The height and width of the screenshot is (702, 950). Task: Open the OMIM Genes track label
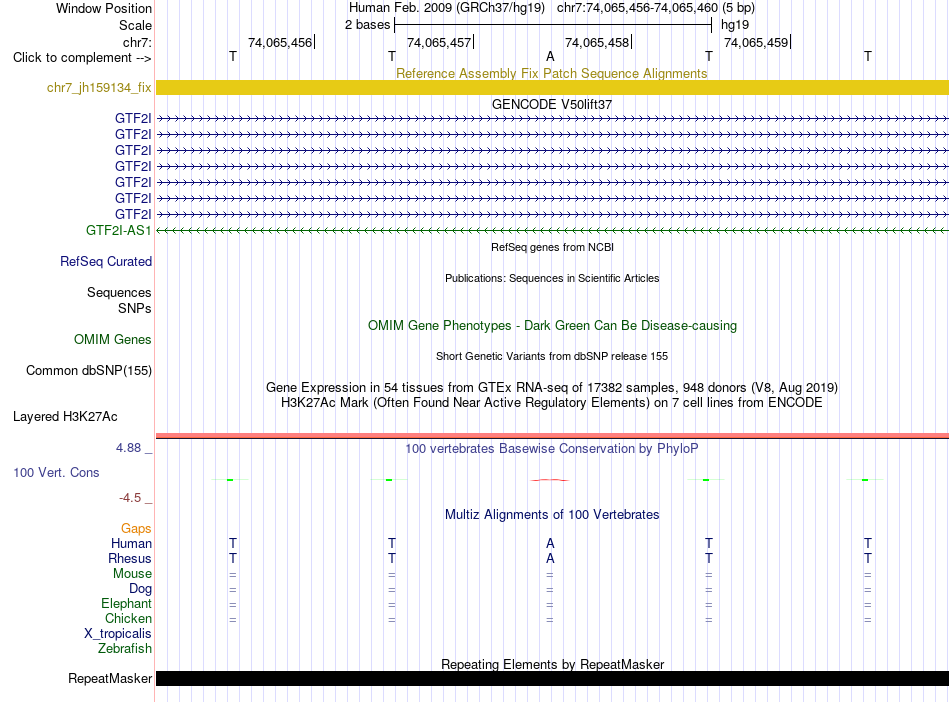coord(112,339)
